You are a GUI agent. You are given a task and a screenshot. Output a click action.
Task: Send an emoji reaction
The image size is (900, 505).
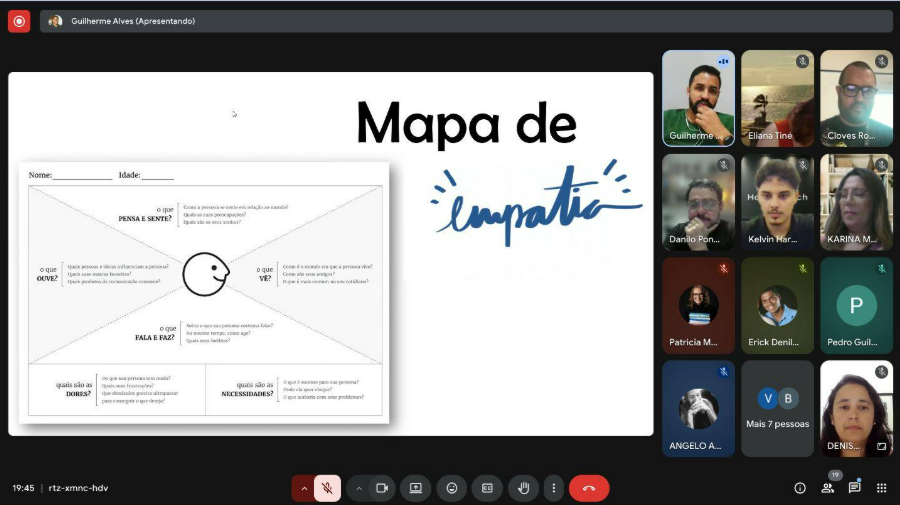pyautogui.click(x=452, y=488)
